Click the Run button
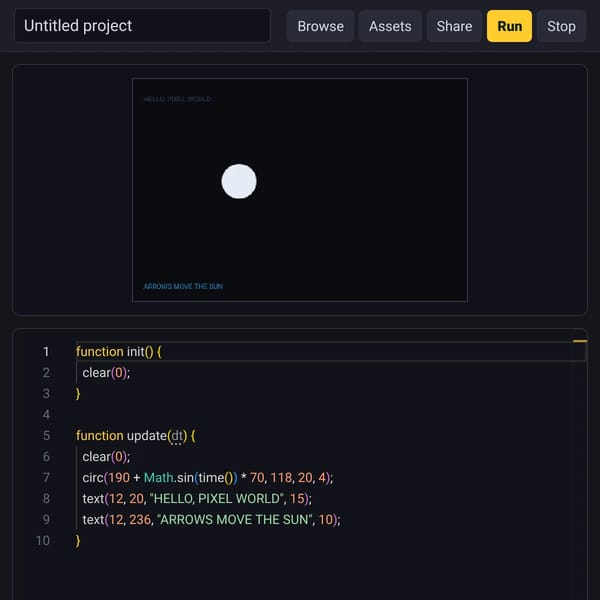This screenshot has height=600, width=600. tap(509, 26)
